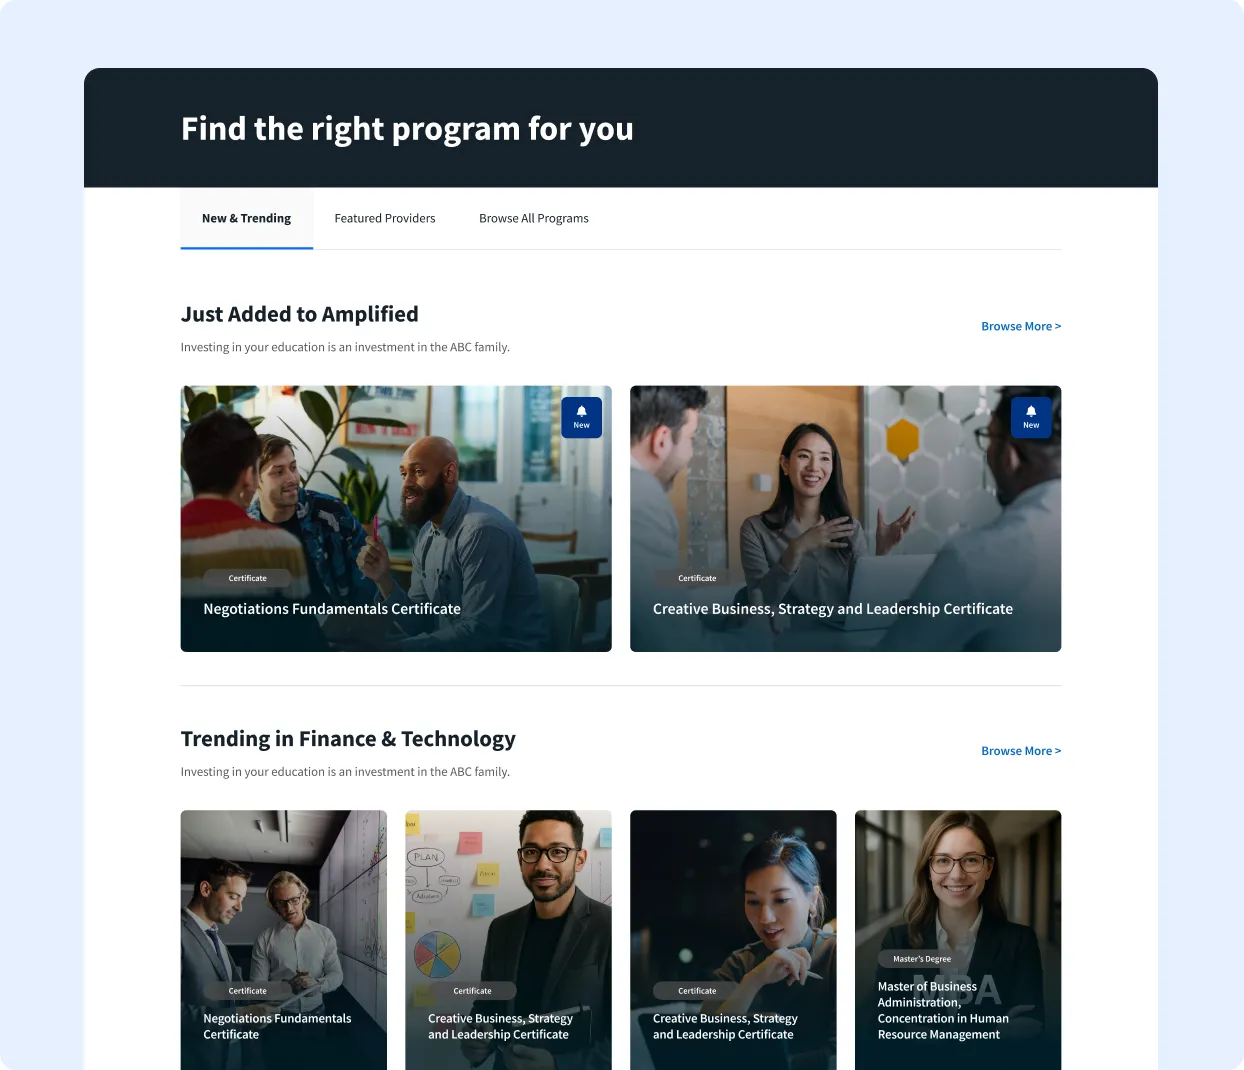Open the large Creative Business, Strategy and Leadership card
1244x1070 pixels.
click(x=845, y=519)
